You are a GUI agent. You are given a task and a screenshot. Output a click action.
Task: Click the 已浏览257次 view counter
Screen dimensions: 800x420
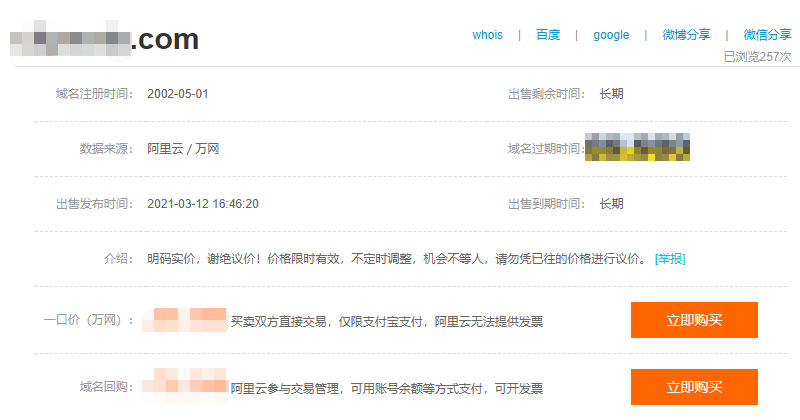click(757, 57)
